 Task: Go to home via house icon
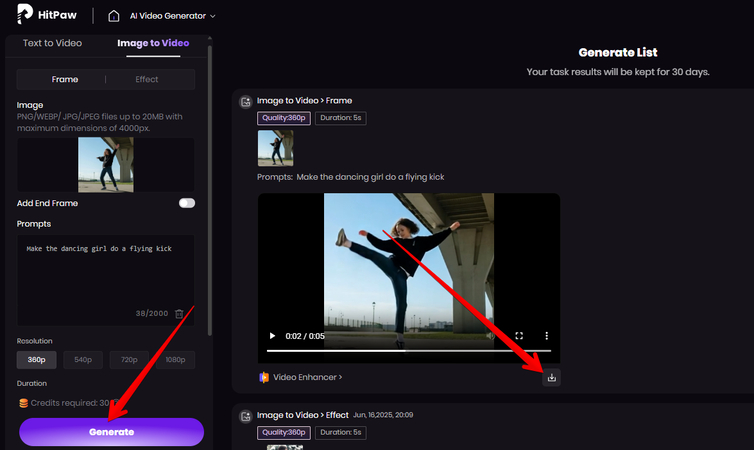[x=113, y=16]
